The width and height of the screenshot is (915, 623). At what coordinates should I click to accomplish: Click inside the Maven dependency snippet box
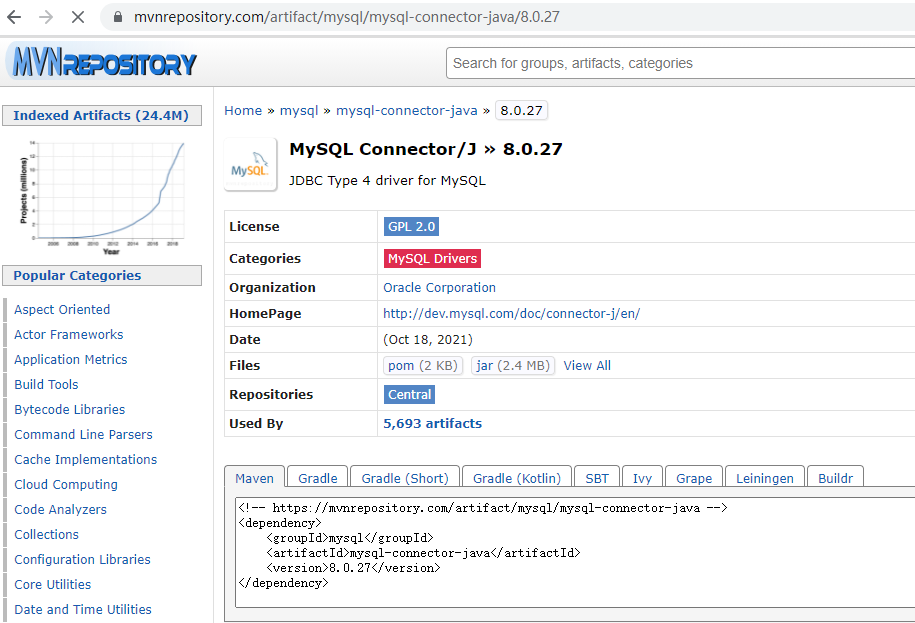575,552
